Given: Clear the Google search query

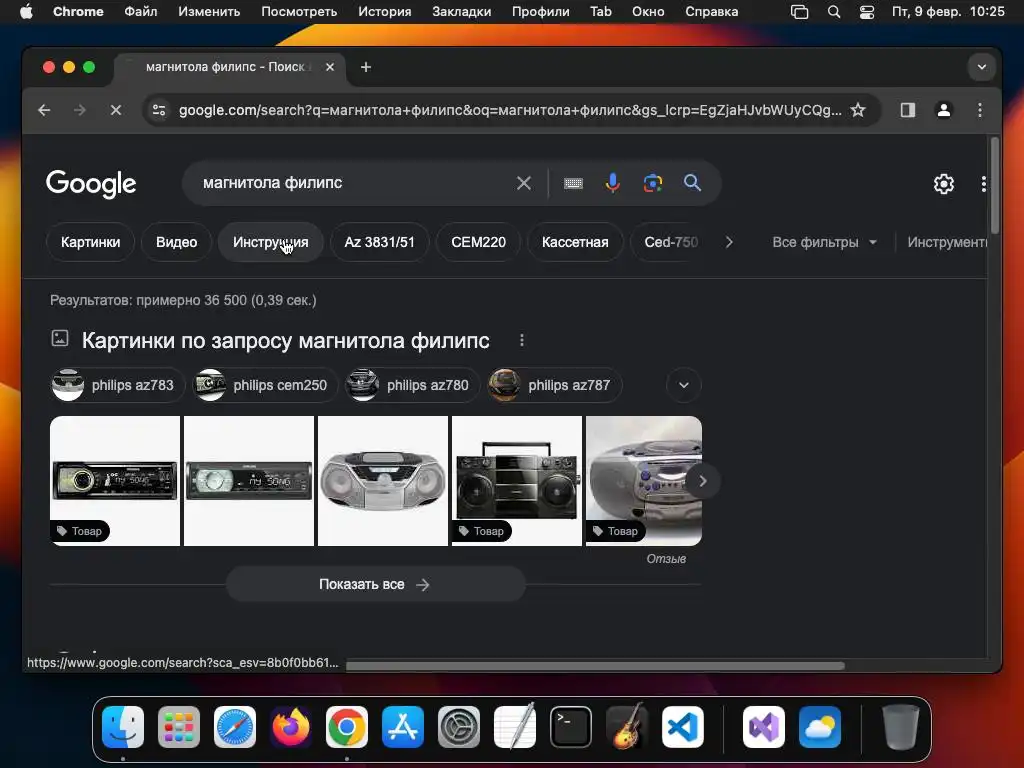Looking at the screenshot, I should tap(524, 184).
